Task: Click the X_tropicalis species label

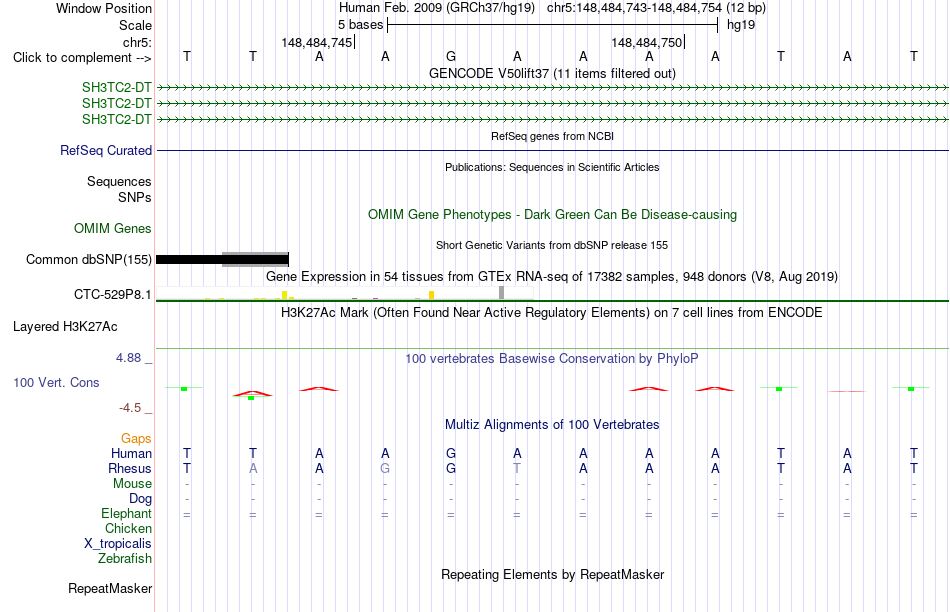Action: point(118,544)
